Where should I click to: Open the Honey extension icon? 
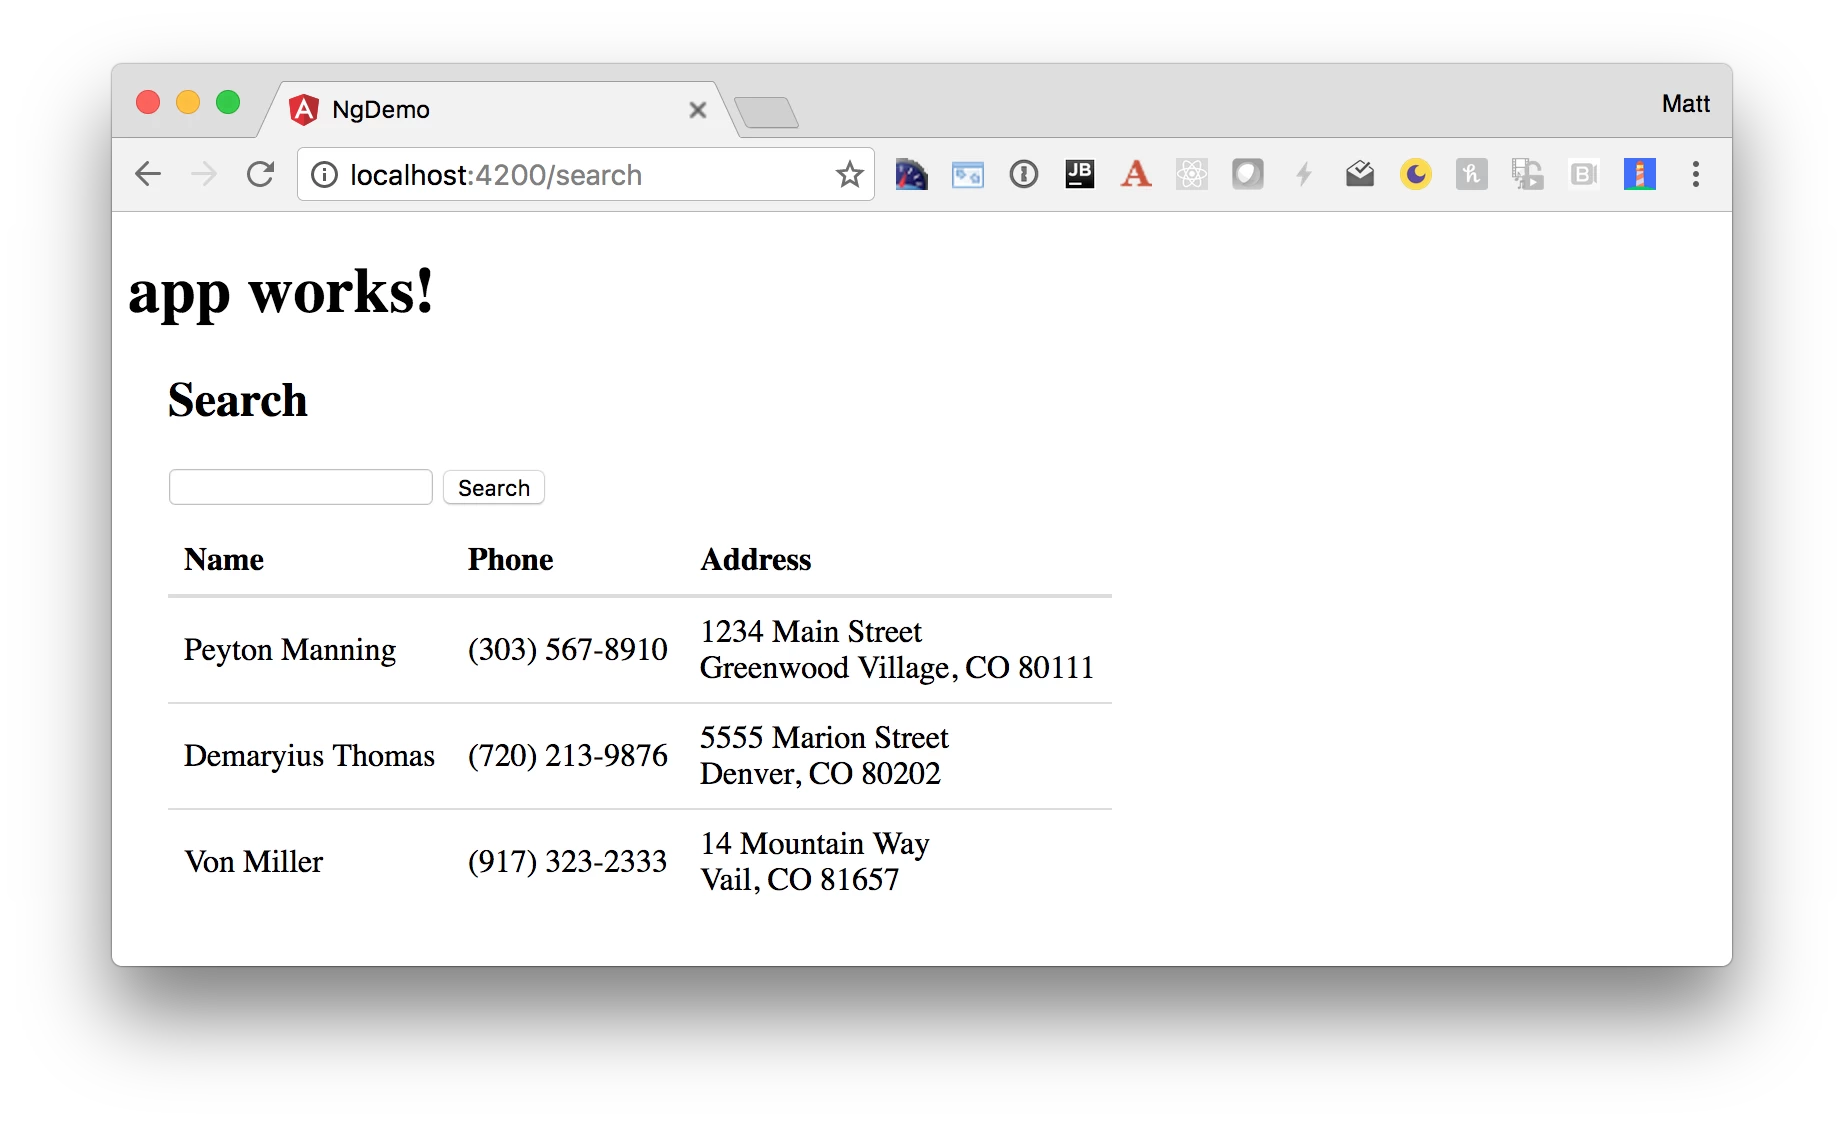click(1471, 175)
